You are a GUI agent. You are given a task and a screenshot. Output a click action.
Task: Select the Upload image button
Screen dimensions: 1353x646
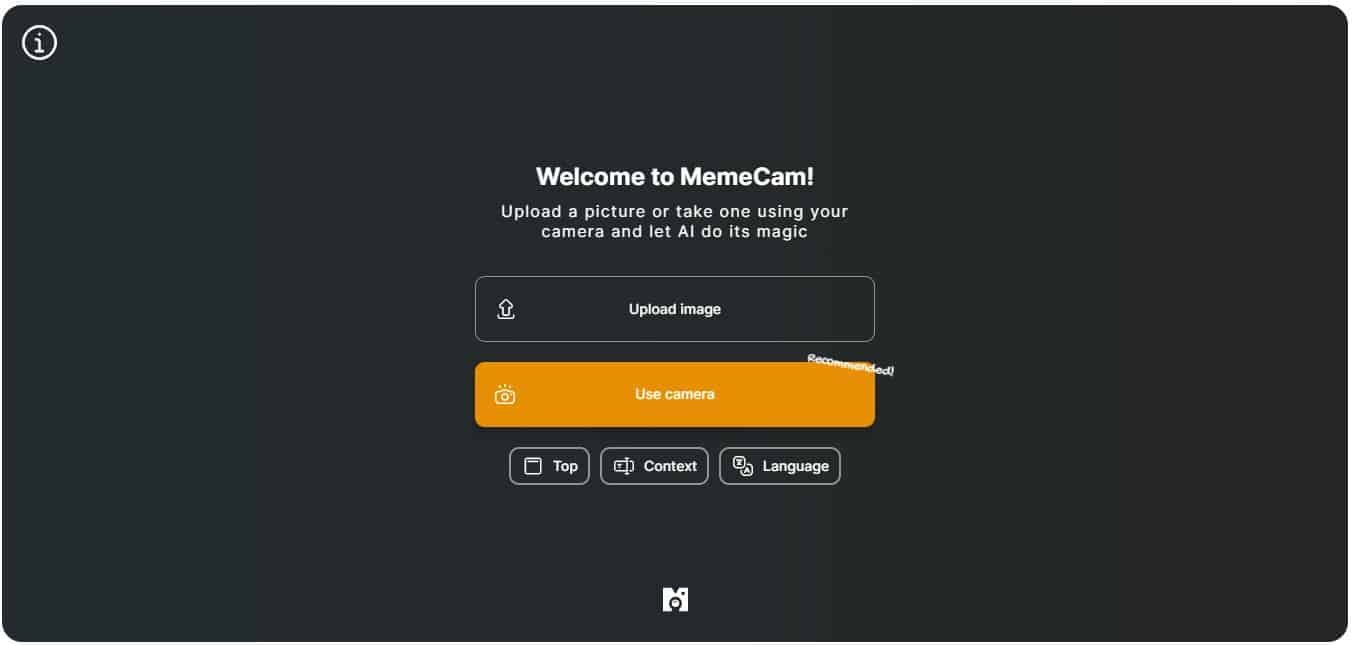click(675, 309)
